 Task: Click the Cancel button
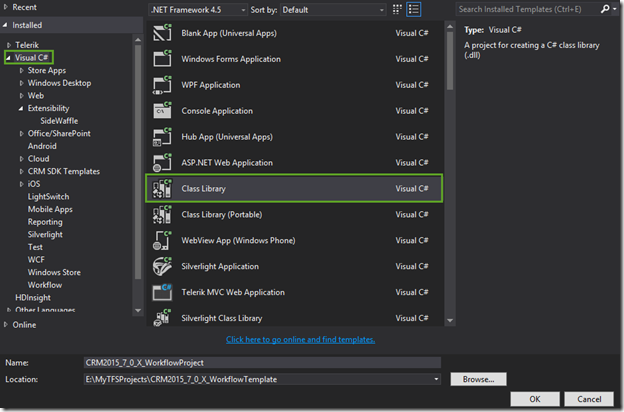click(x=589, y=399)
